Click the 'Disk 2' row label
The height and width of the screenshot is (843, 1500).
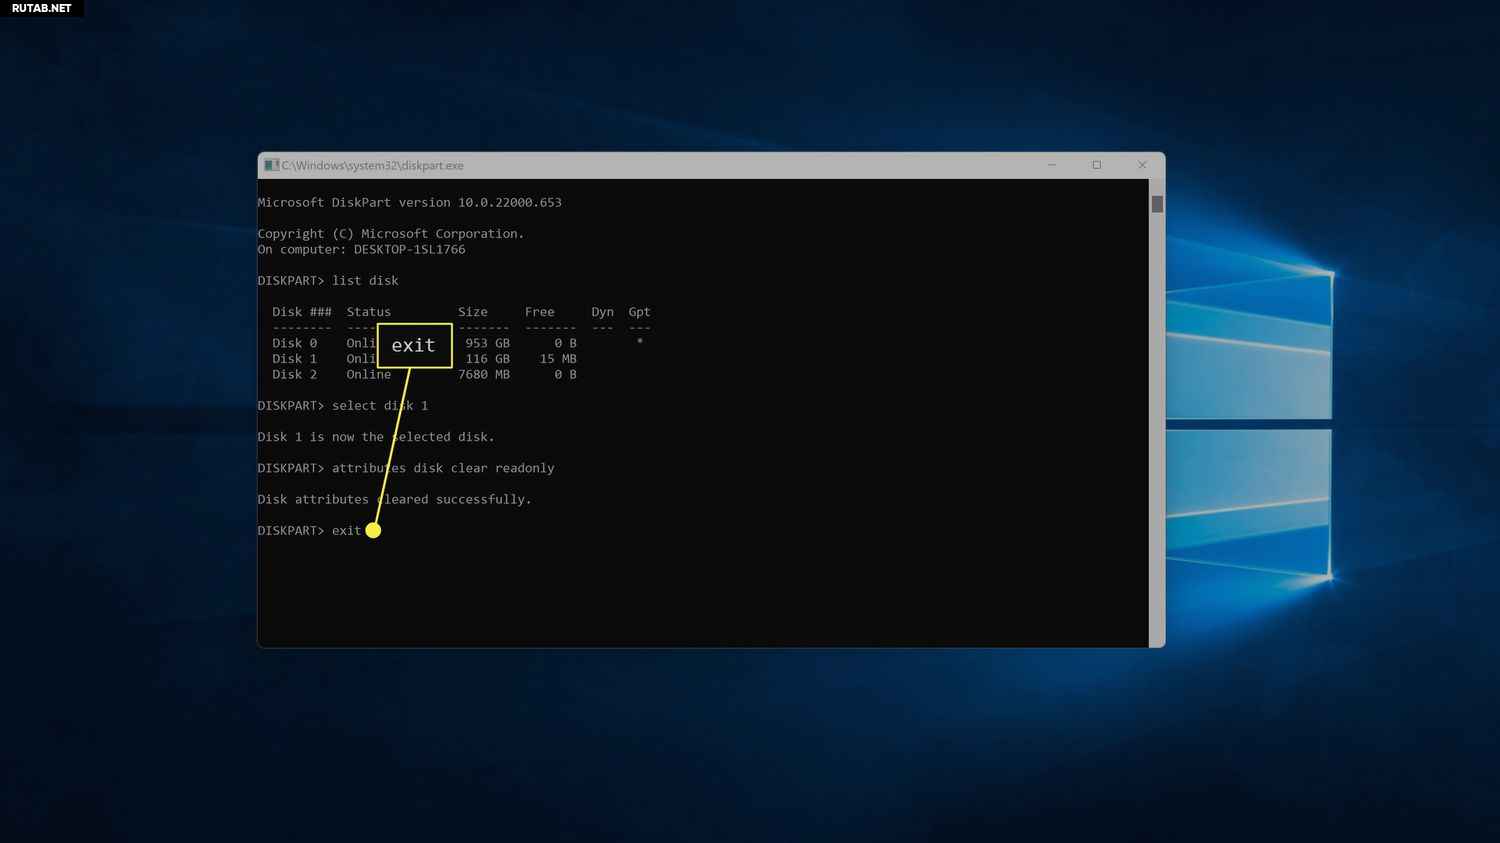click(x=294, y=374)
